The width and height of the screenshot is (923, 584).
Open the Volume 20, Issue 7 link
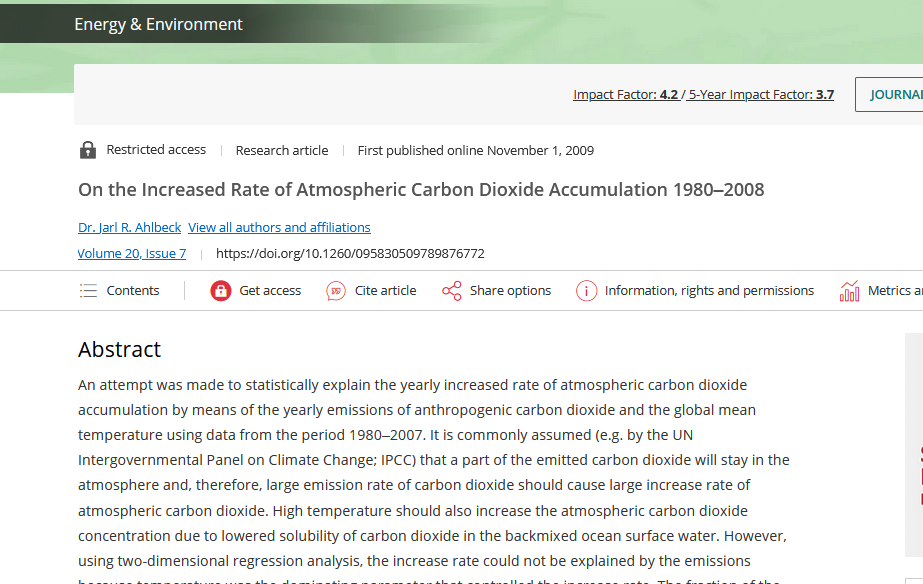132,254
